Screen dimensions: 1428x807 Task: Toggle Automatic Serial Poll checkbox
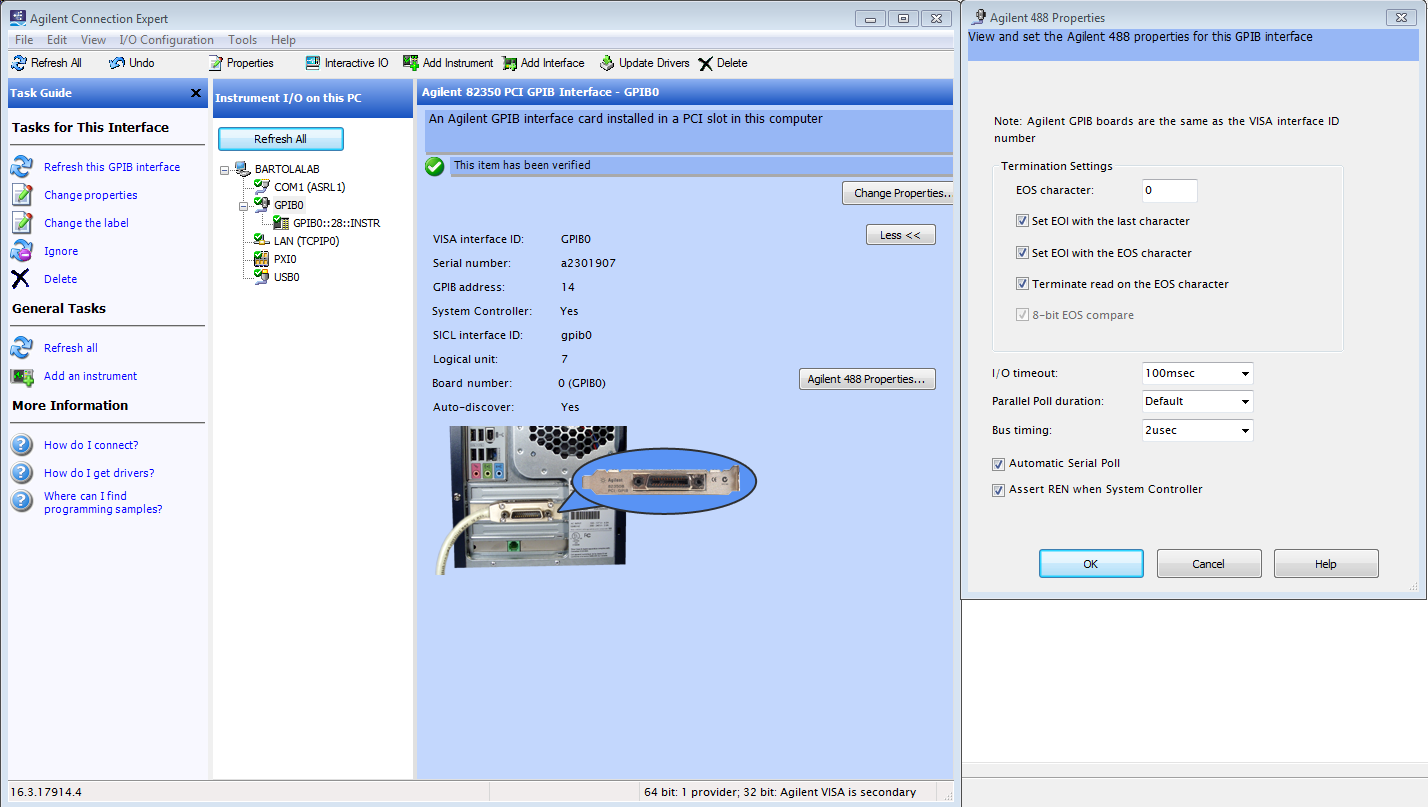tap(998, 464)
